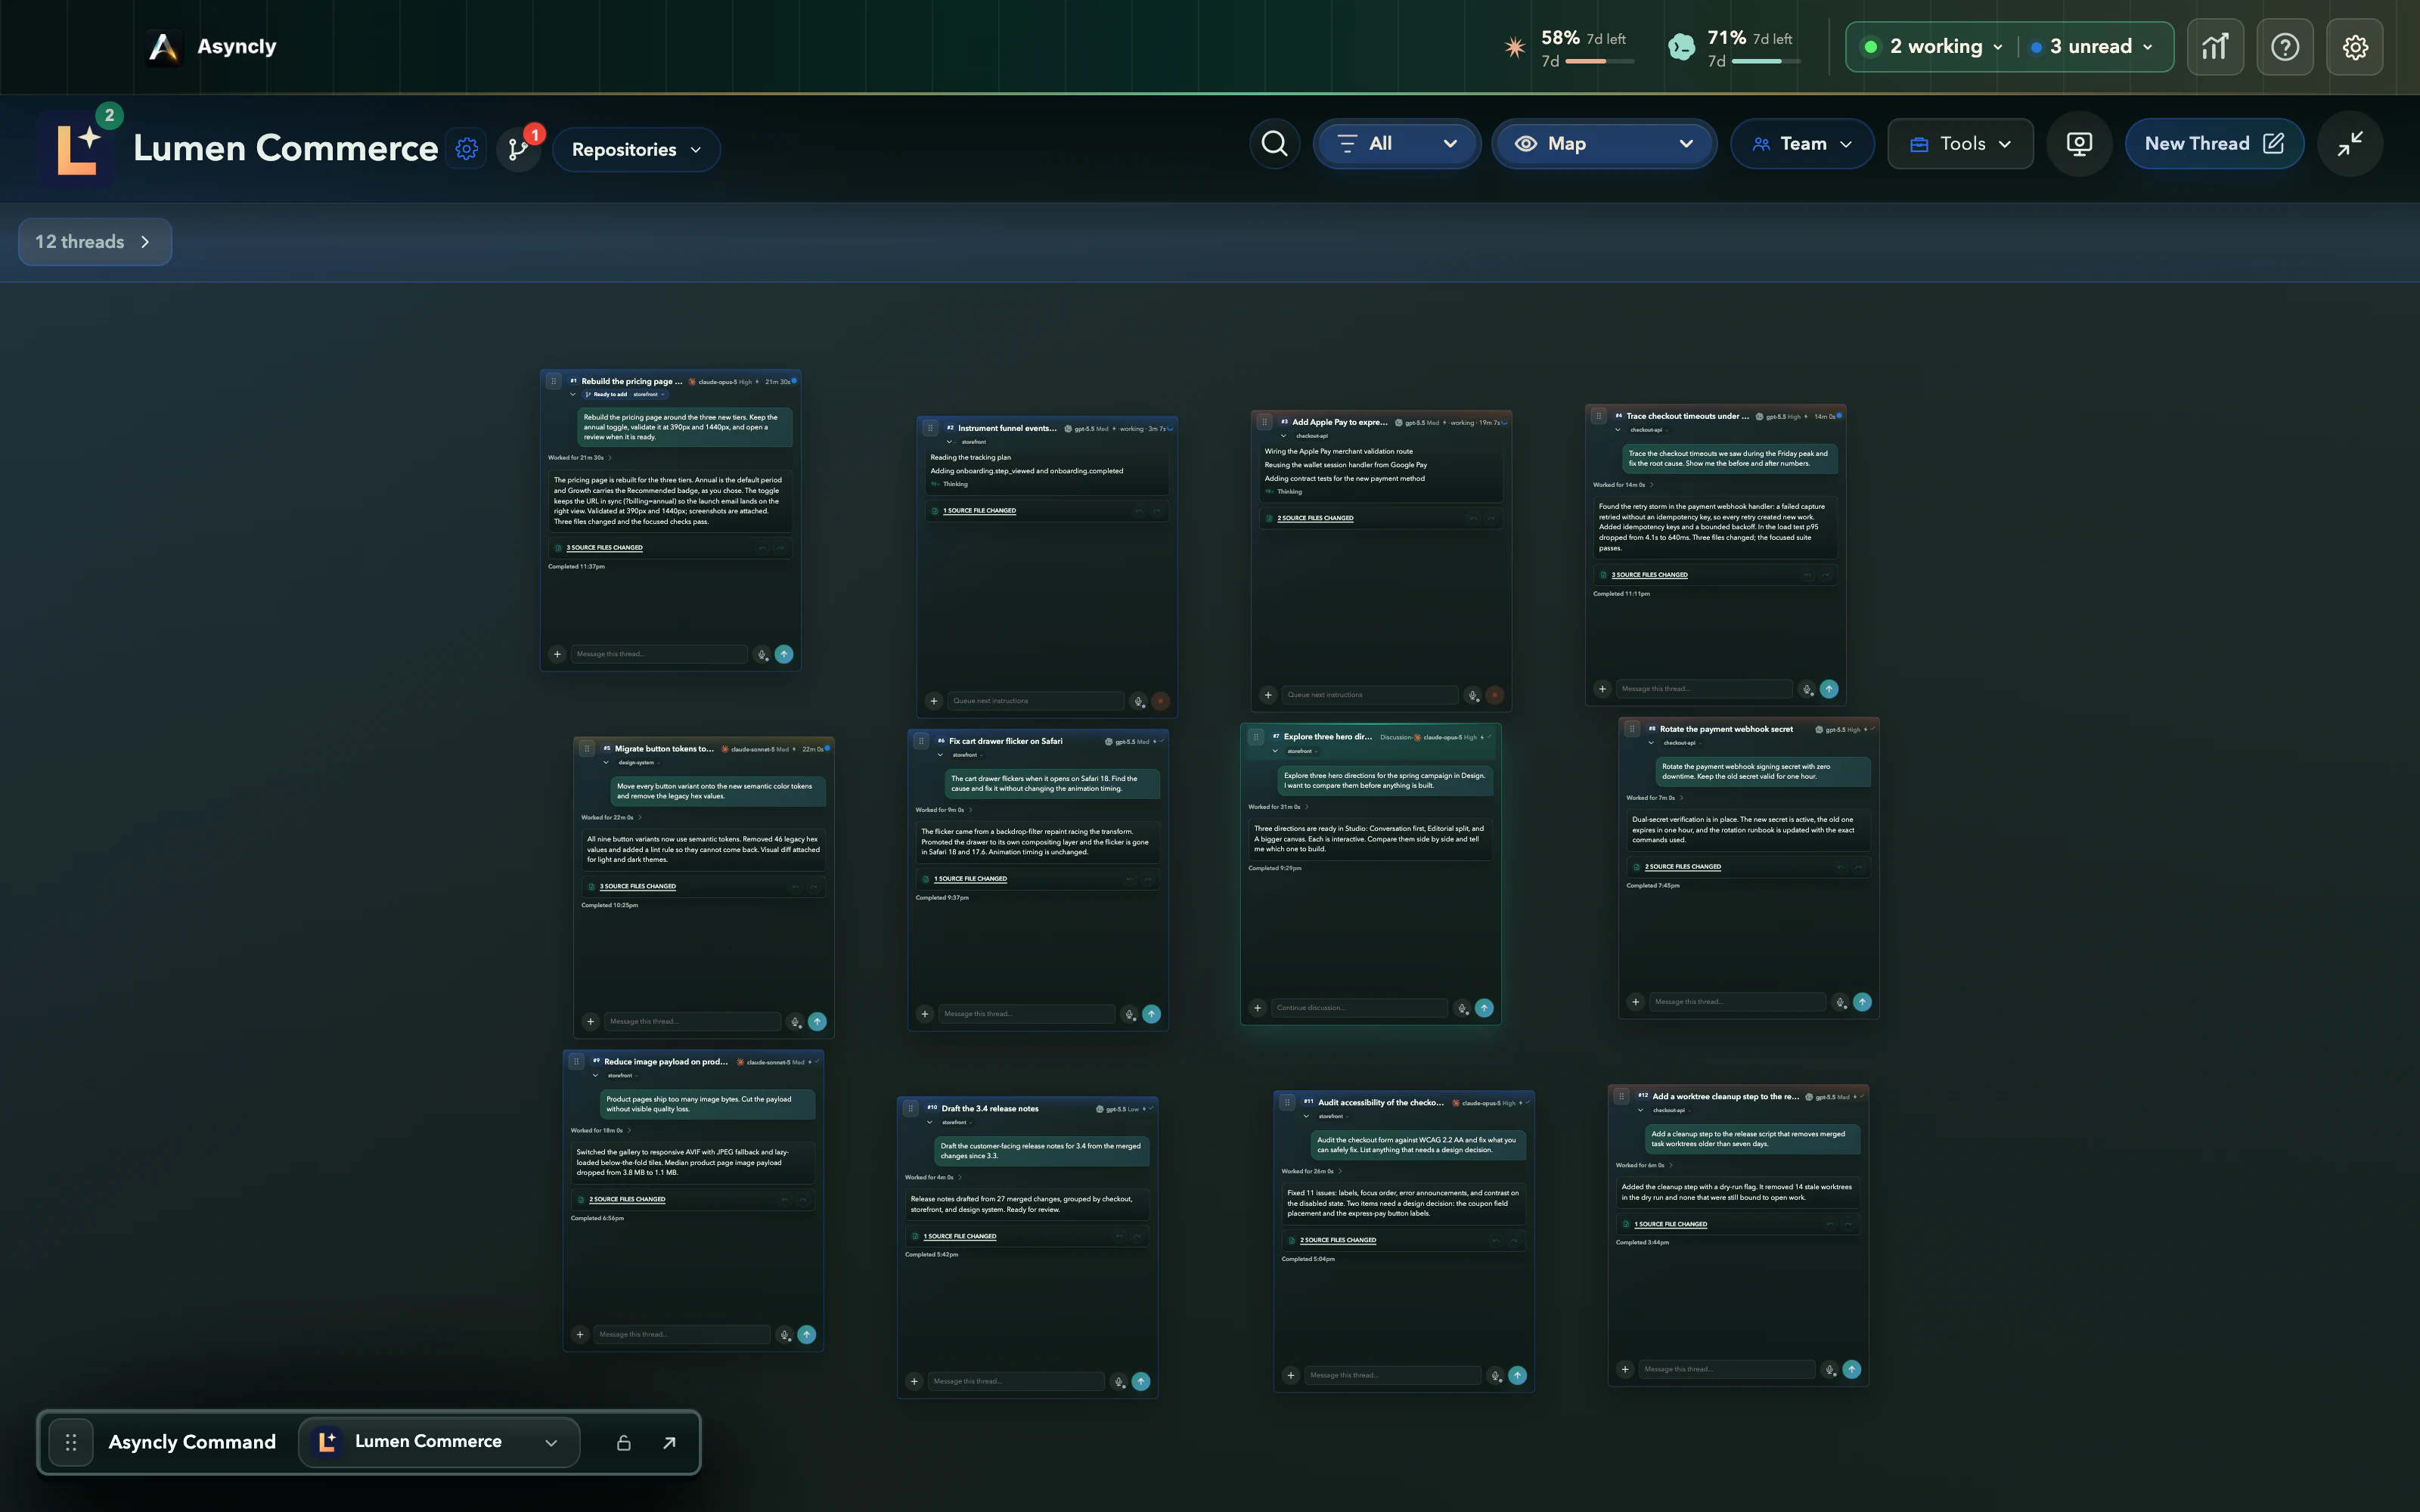Click the 58% usage progress bar

[x=1600, y=62]
